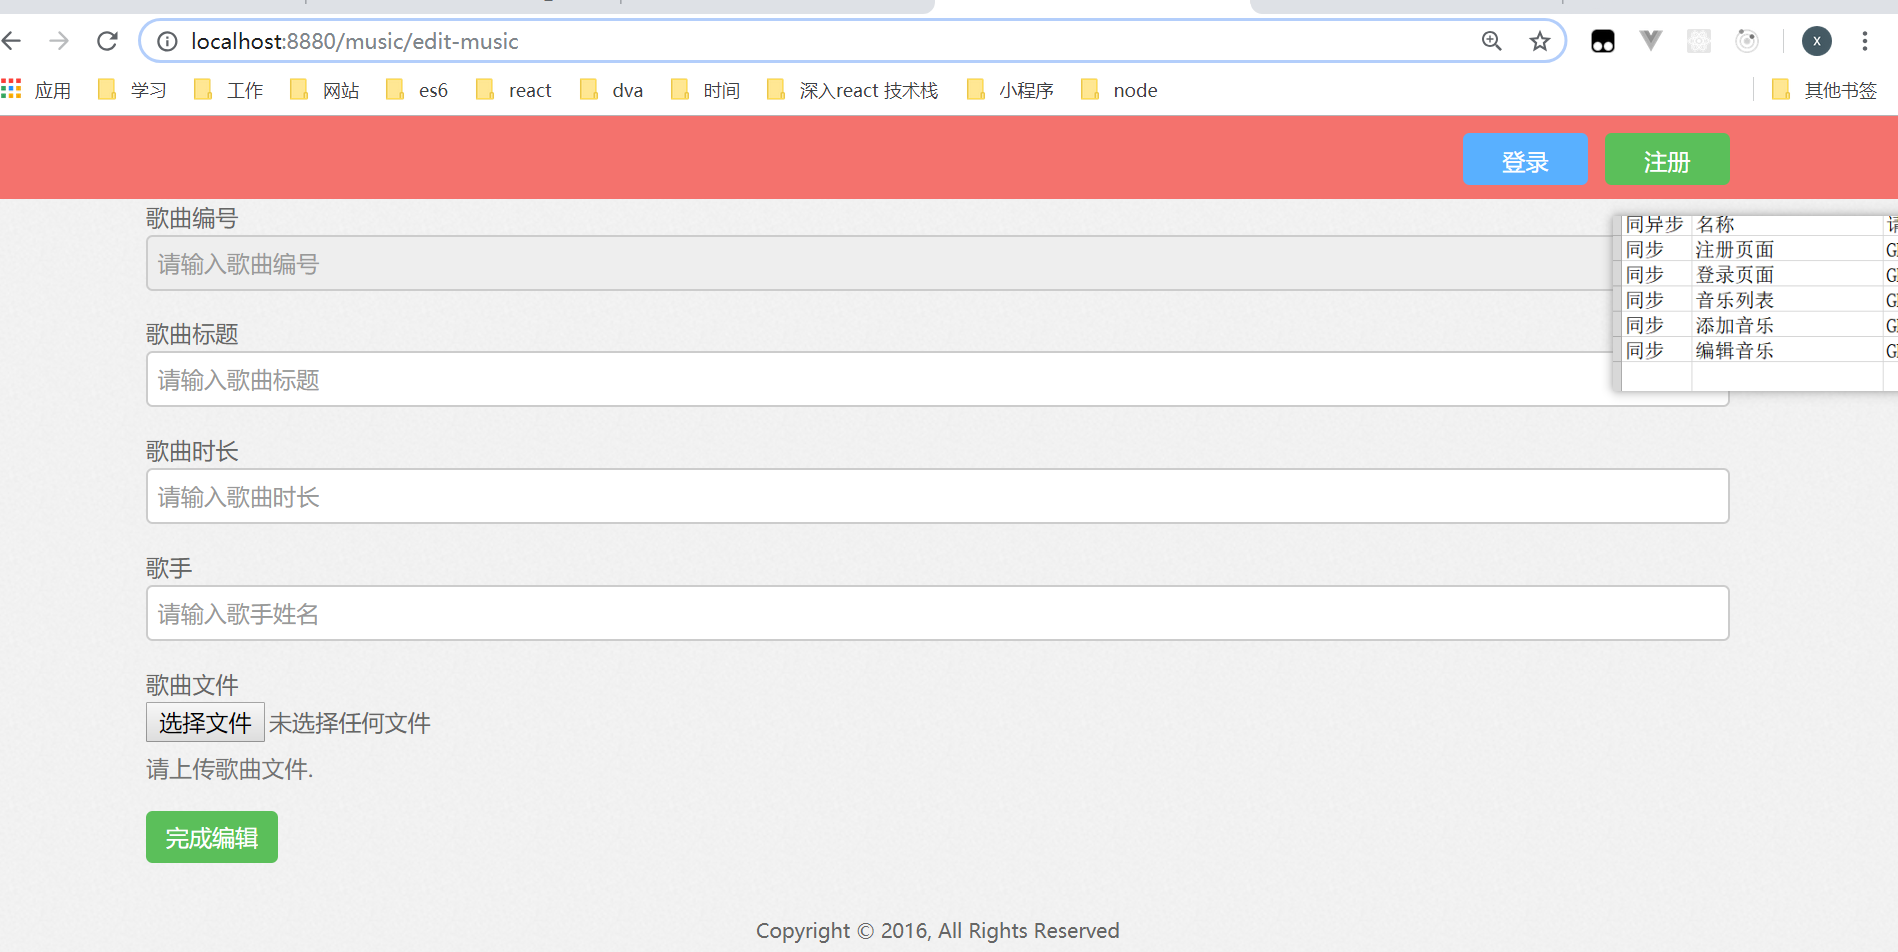Open the 其他书签 folder

pyautogui.click(x=1824, y=90)
